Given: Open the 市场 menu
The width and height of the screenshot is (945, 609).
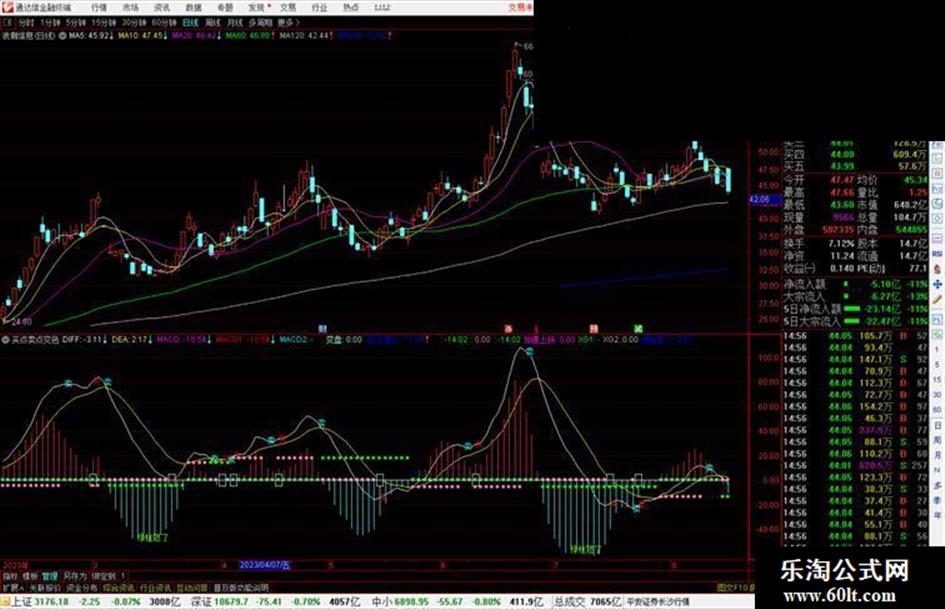Looking at the screenshot, I should [x=130, y=7].
